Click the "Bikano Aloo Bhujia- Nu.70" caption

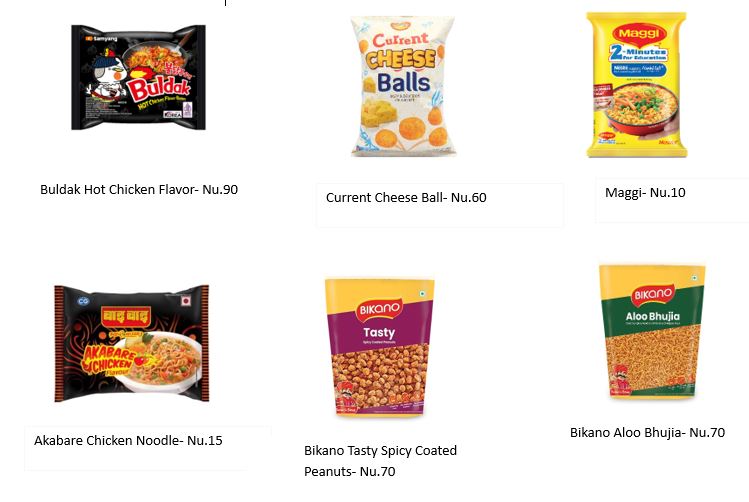click(x=647, y=433)
